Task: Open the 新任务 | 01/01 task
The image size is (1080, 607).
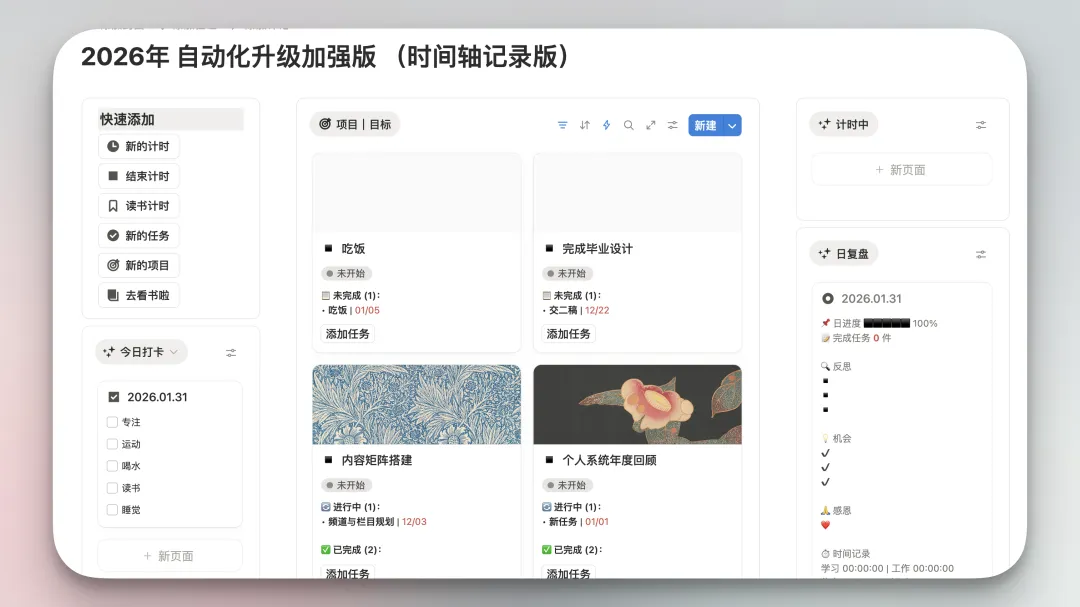Action: pos(579,522)
